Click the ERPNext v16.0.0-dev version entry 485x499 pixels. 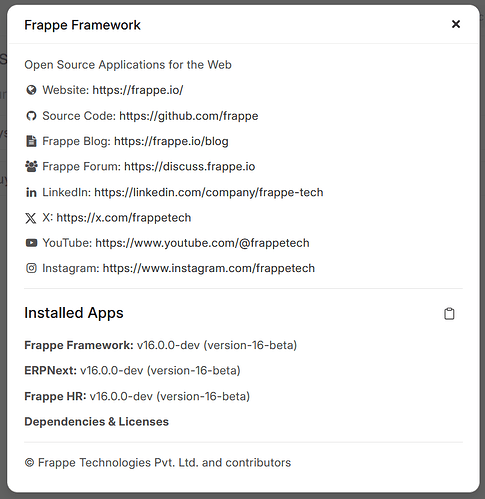click(132, 371)
